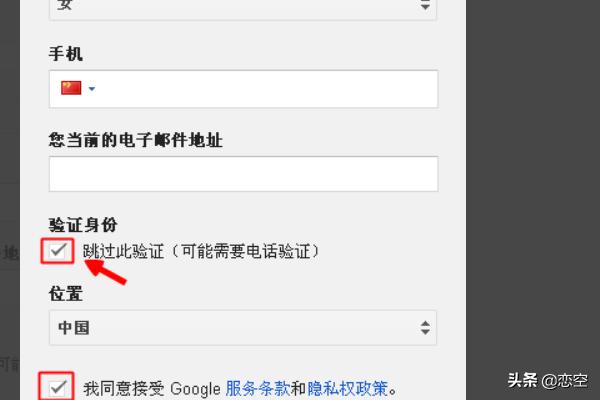Click the 您当前的电子邮件地址 label

pos(135,140)
